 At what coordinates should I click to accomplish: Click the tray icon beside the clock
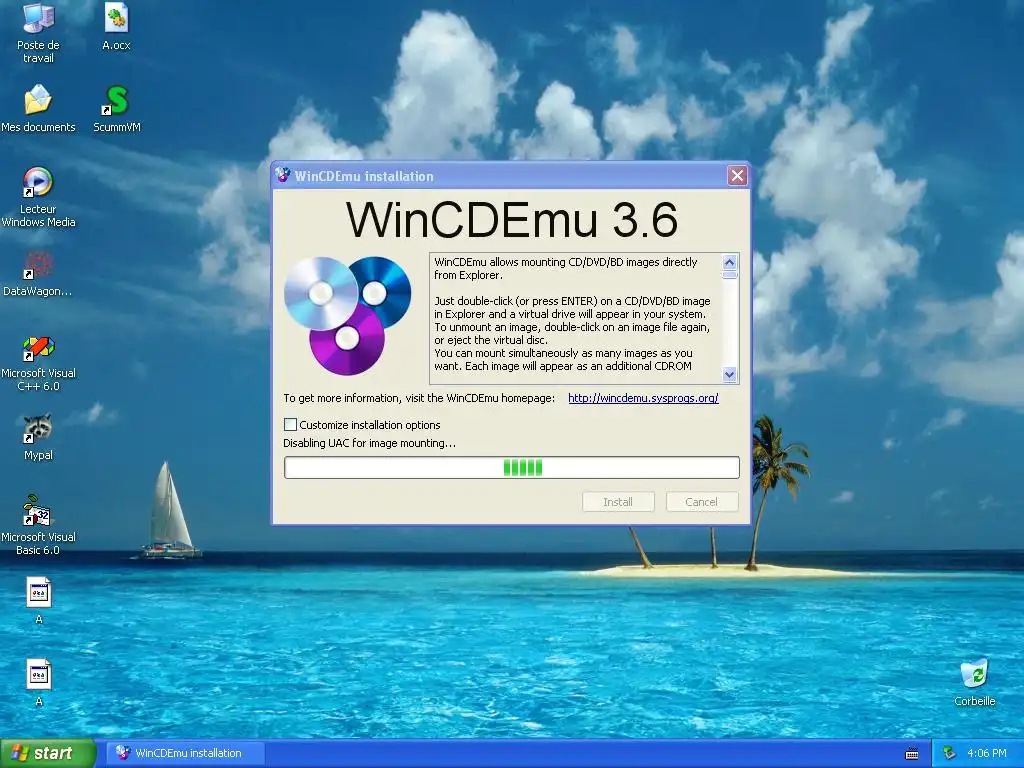[949, 753]
